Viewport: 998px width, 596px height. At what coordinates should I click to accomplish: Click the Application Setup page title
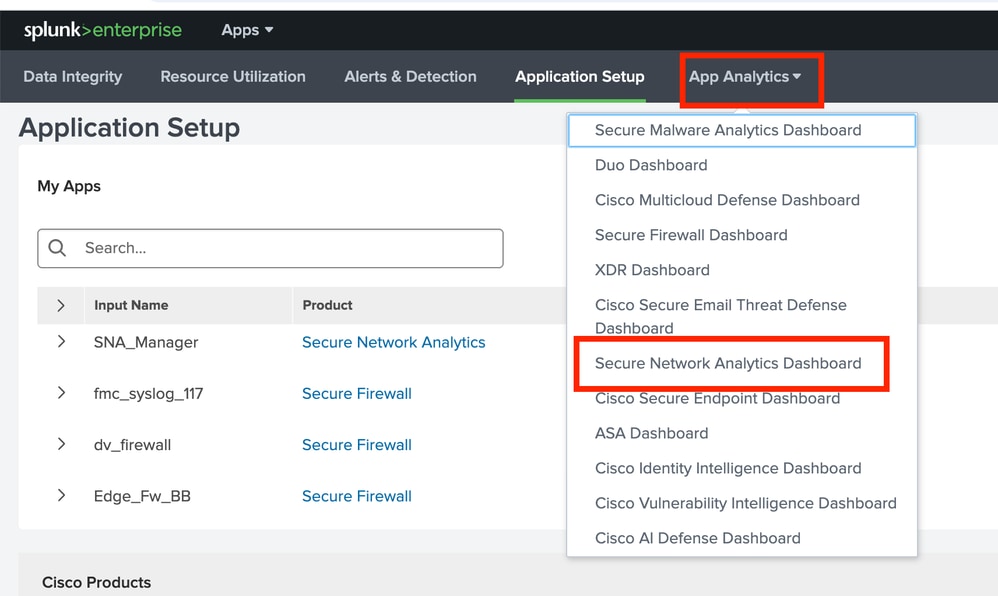129,127
